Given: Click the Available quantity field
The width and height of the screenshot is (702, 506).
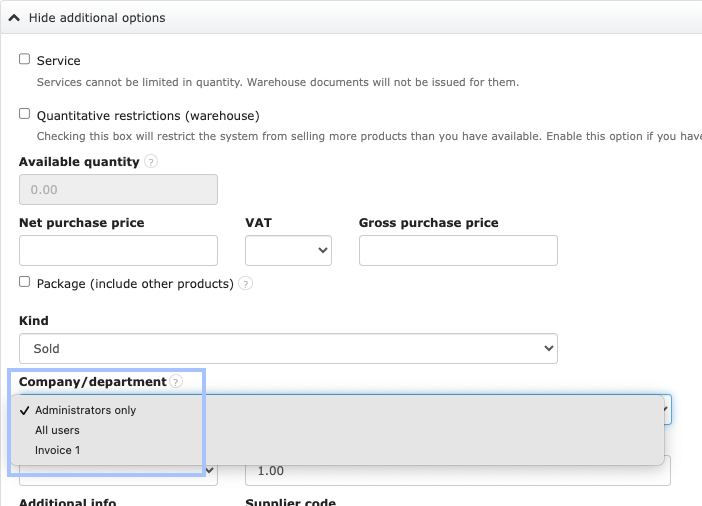Looking at the screenshot, I should (118, 189).
